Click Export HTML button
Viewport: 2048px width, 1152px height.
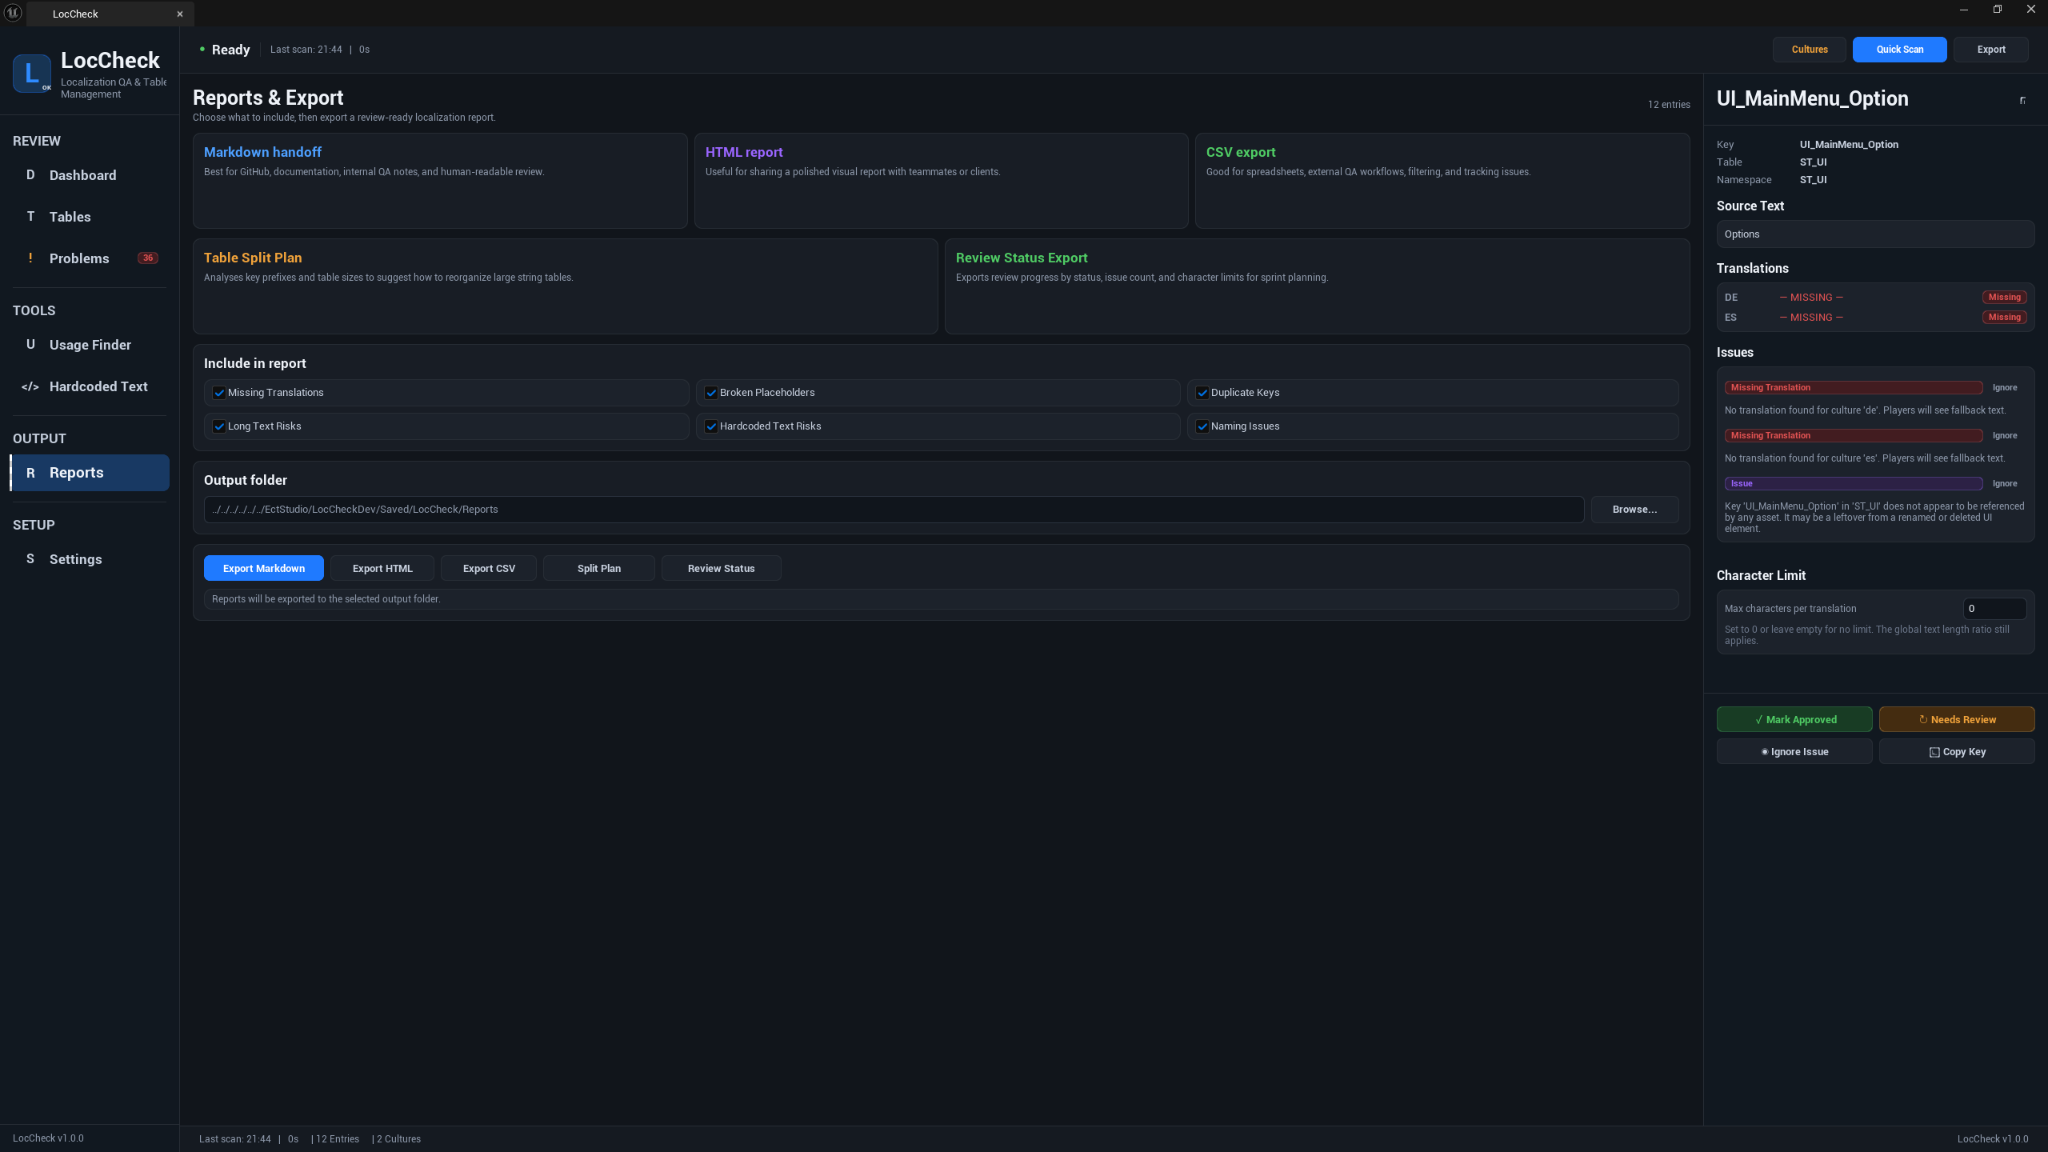[382, 568]
